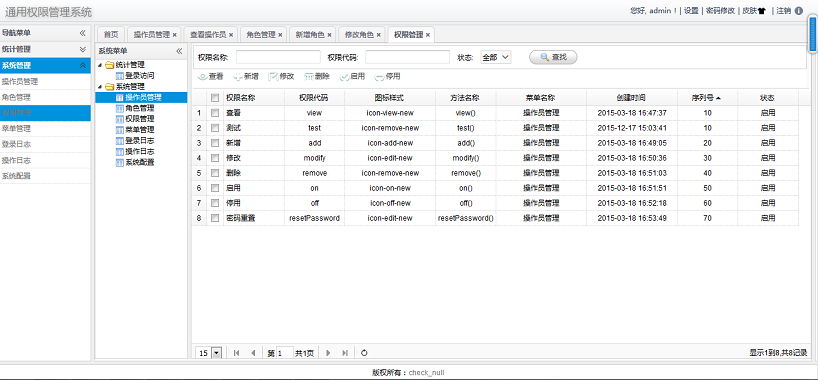Click the 新增 (add) toolbar button
Viewport: 818px width, 380px height.
tap(246, 77)
